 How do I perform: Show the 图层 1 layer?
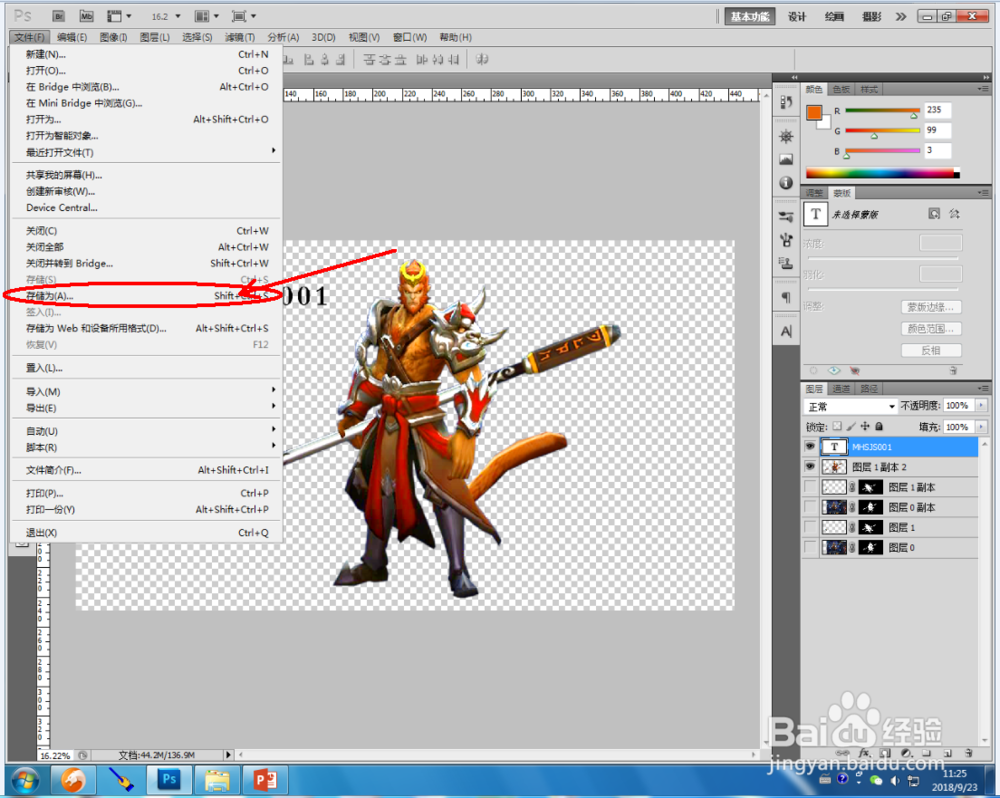810,528
